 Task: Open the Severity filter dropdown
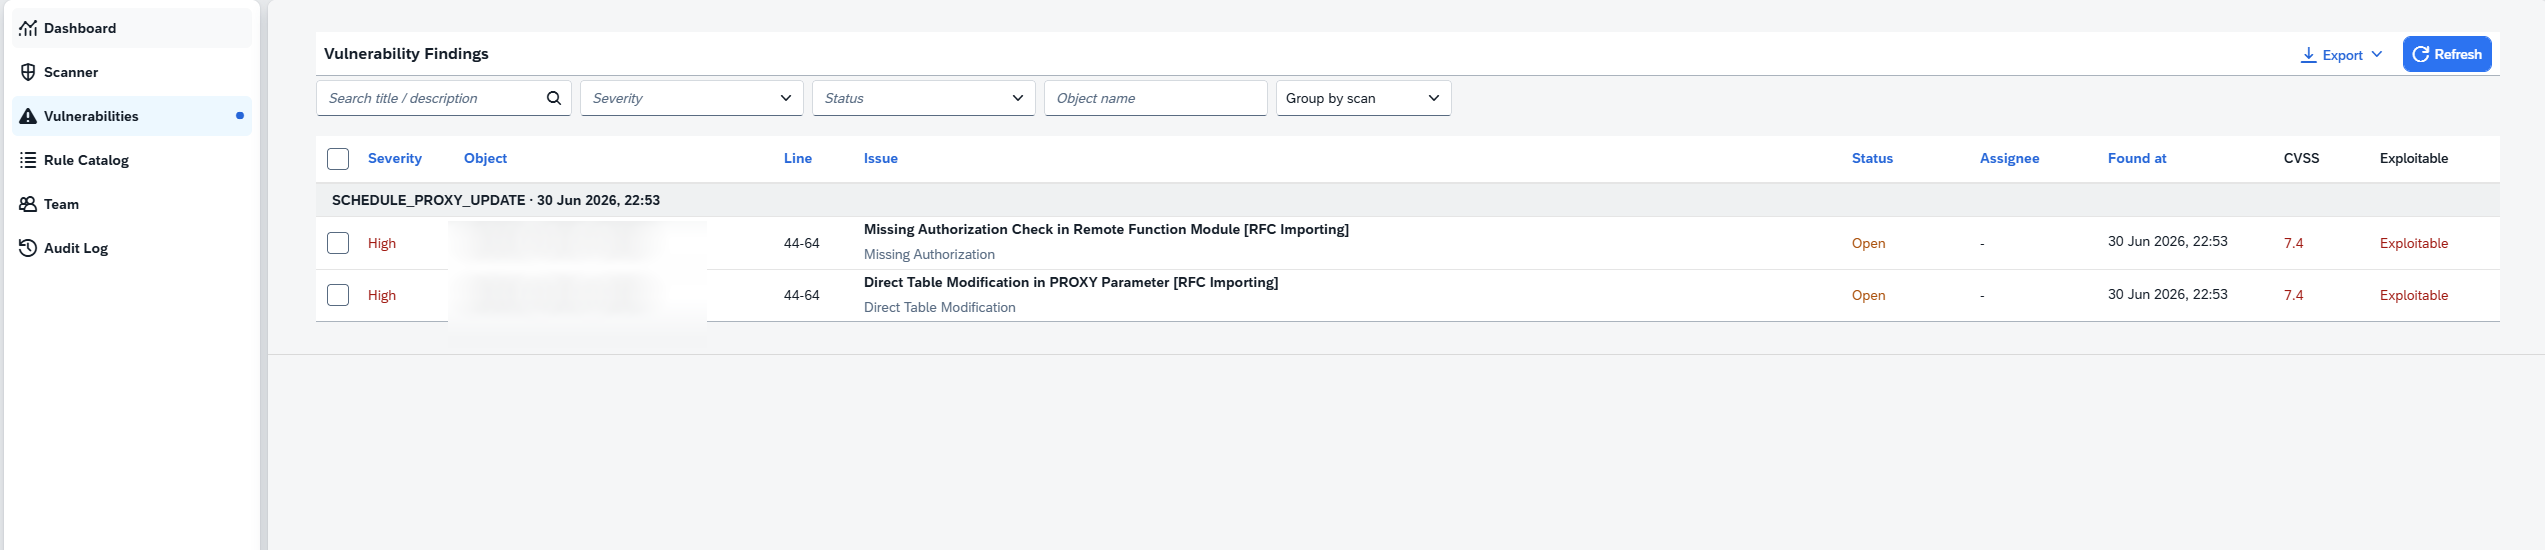692,98
